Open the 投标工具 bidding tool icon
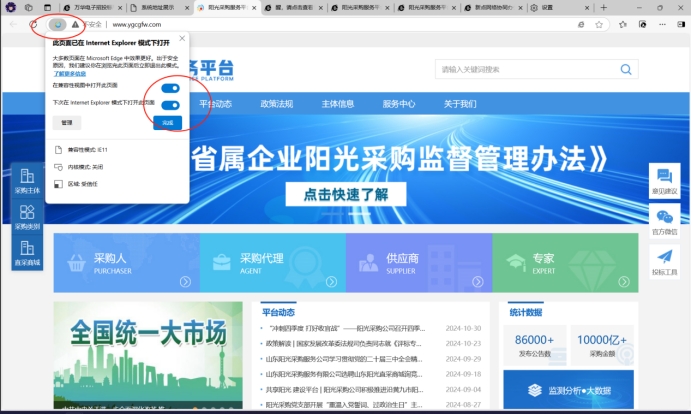The width and height of the screenshot is (692, 414). pyautogui.click(x=664, y=261)
